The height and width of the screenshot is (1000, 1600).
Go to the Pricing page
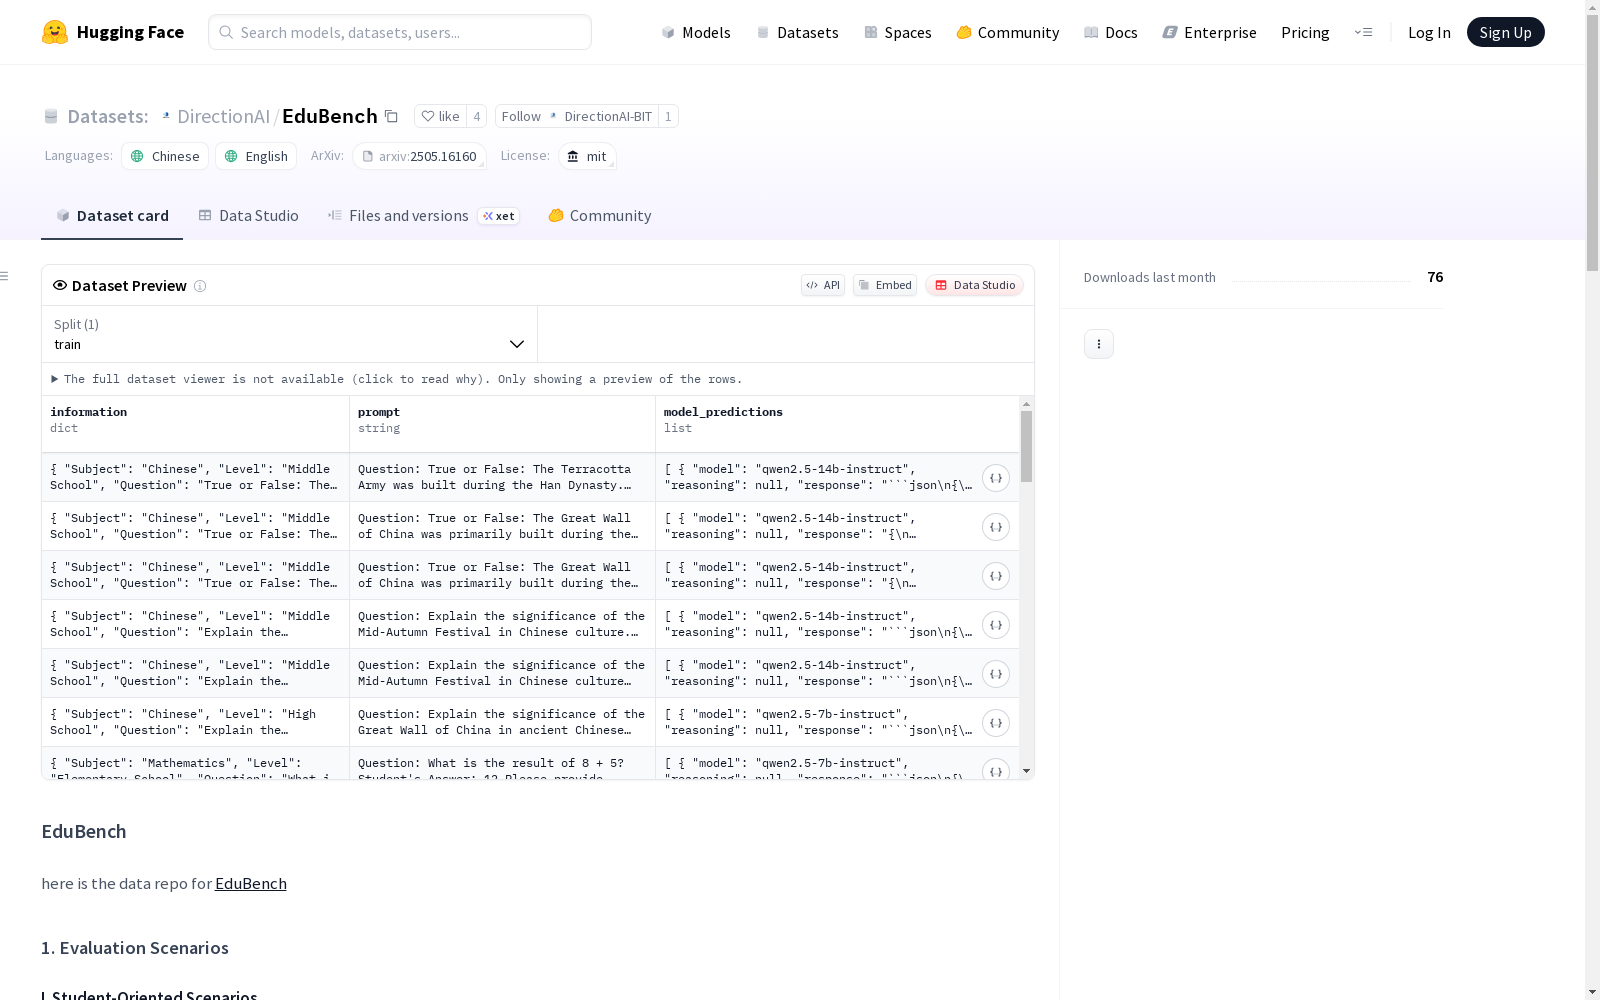point(1305,32)
